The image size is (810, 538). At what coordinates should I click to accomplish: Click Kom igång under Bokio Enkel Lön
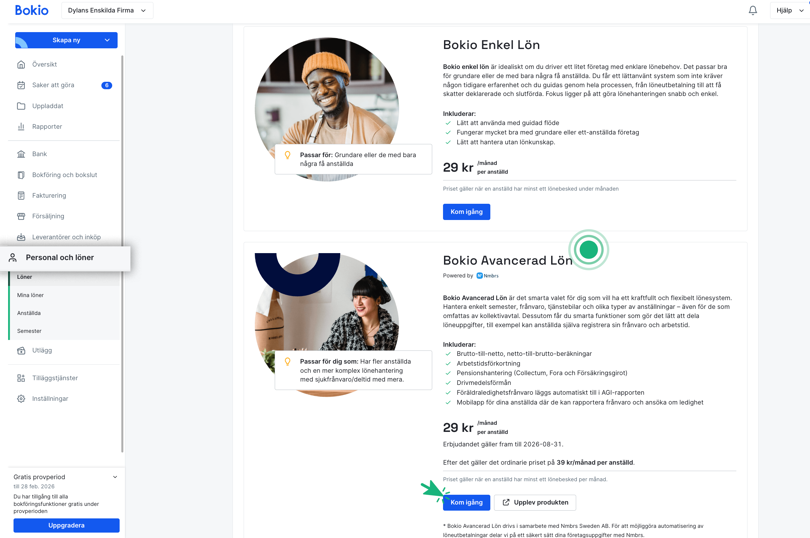466,212
